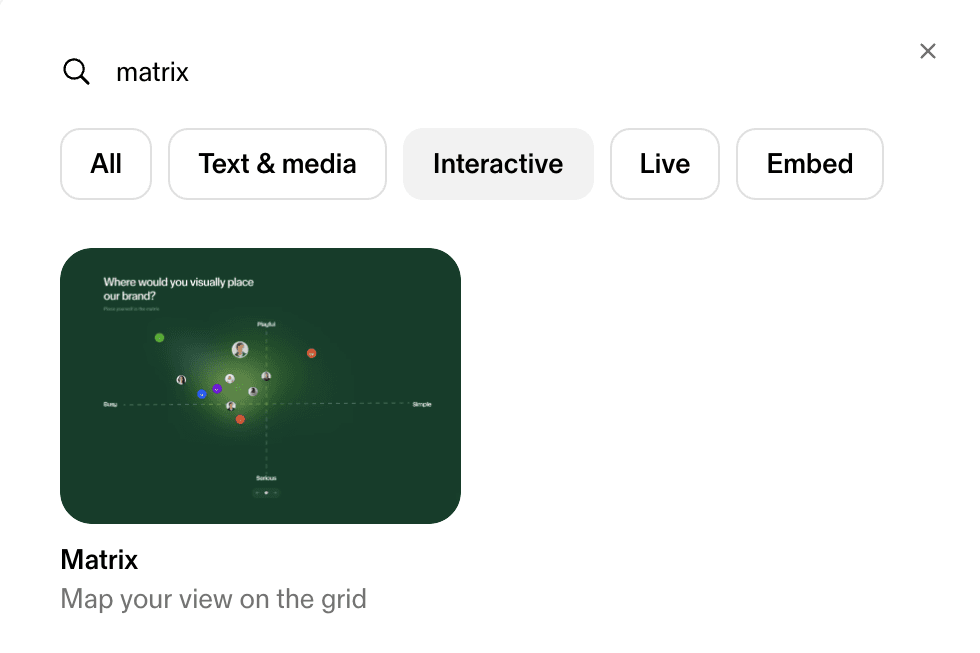Click the Matrix result title

point(99,559)
